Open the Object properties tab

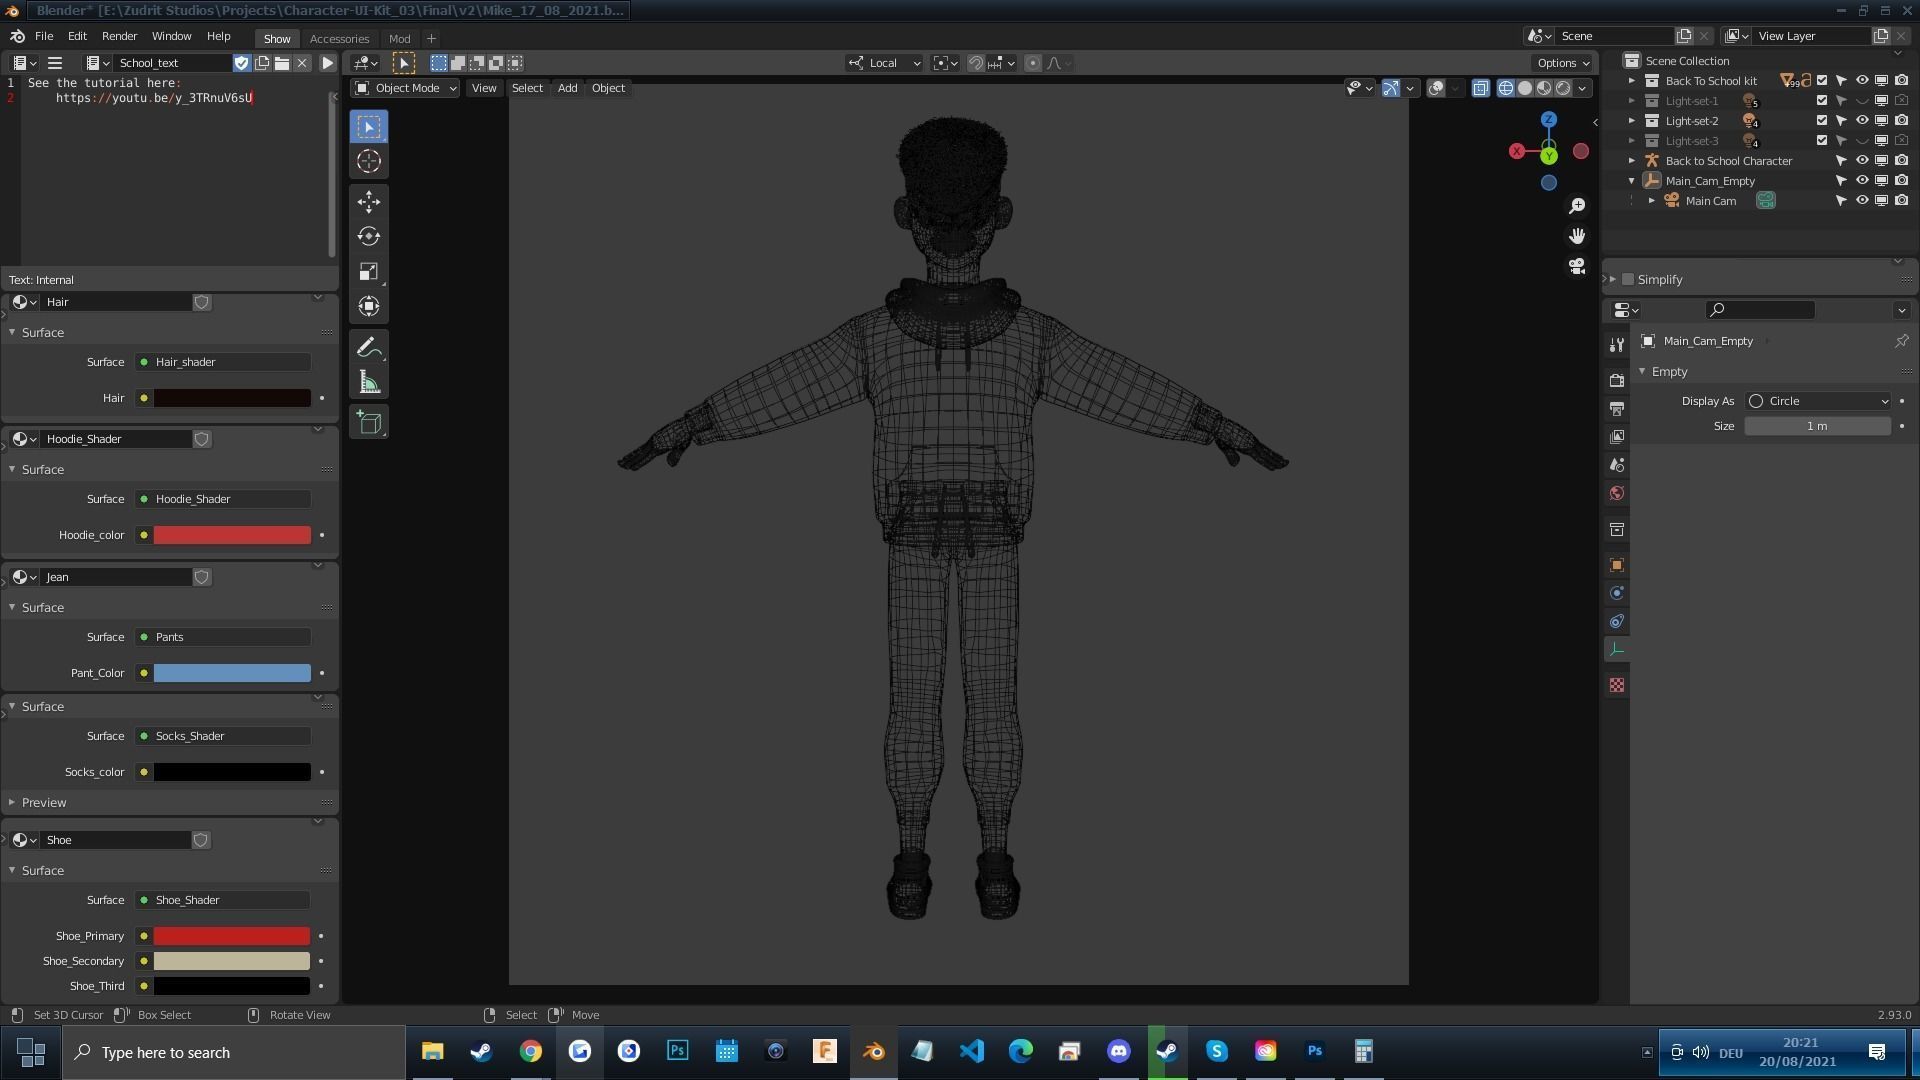tap(1617, 565)
